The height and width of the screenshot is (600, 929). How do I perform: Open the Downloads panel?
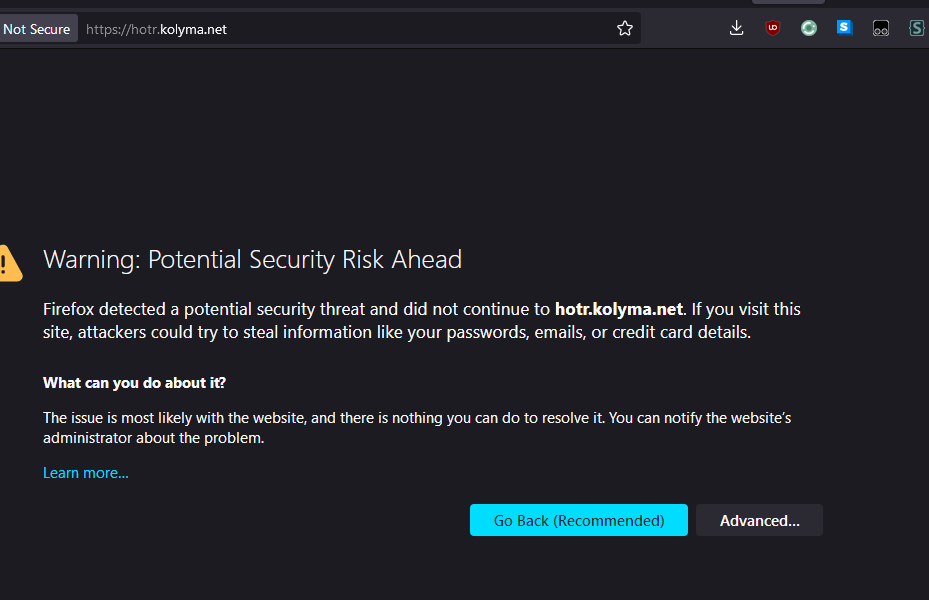coord(737,29)
